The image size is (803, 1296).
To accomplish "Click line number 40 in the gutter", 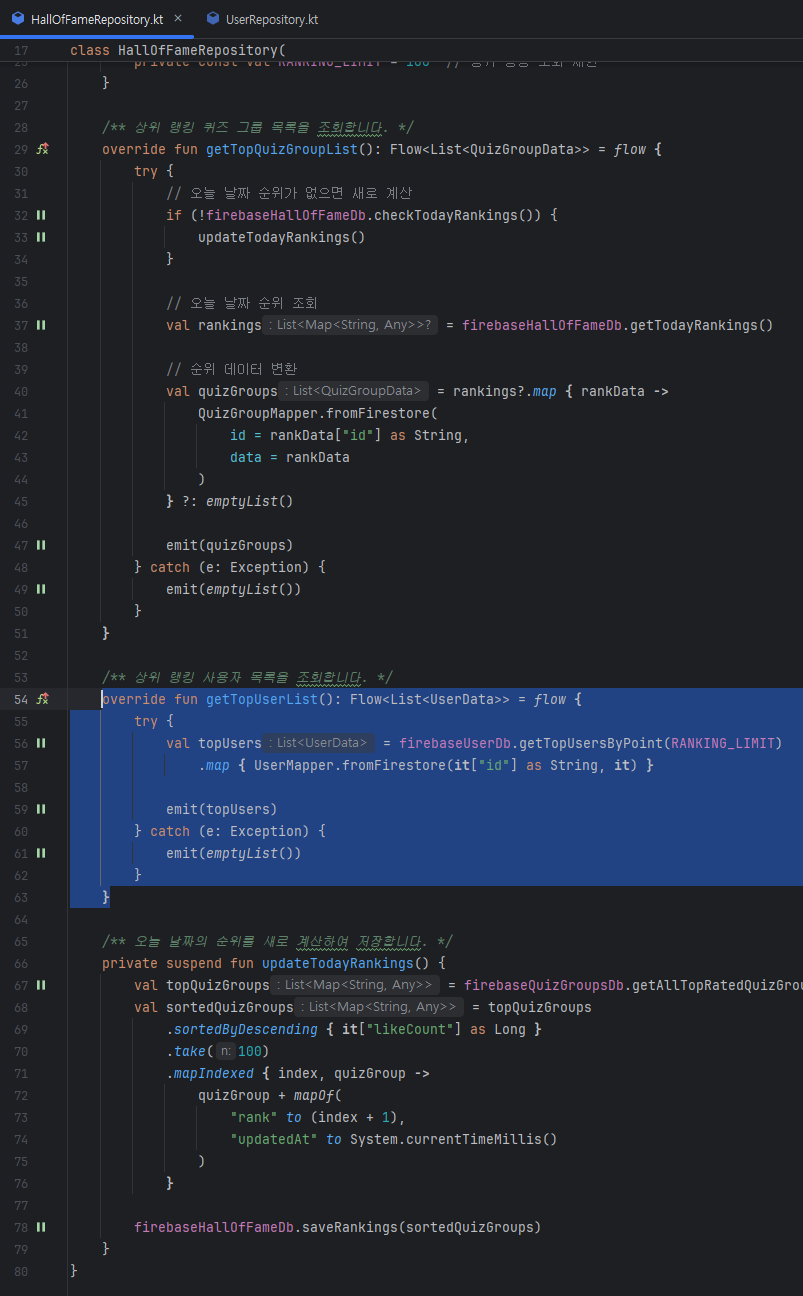I will pyautogui.click(x=22, y=391).
